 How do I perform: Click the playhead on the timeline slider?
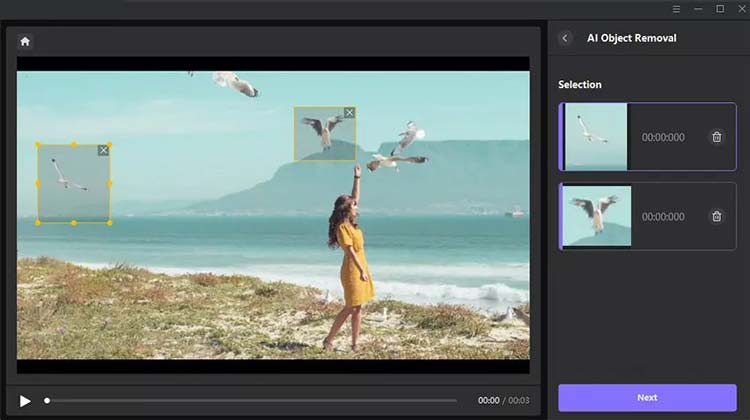(47, 400)
